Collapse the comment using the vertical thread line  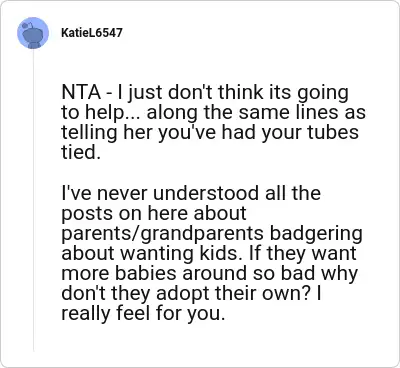tap(33, 200)
